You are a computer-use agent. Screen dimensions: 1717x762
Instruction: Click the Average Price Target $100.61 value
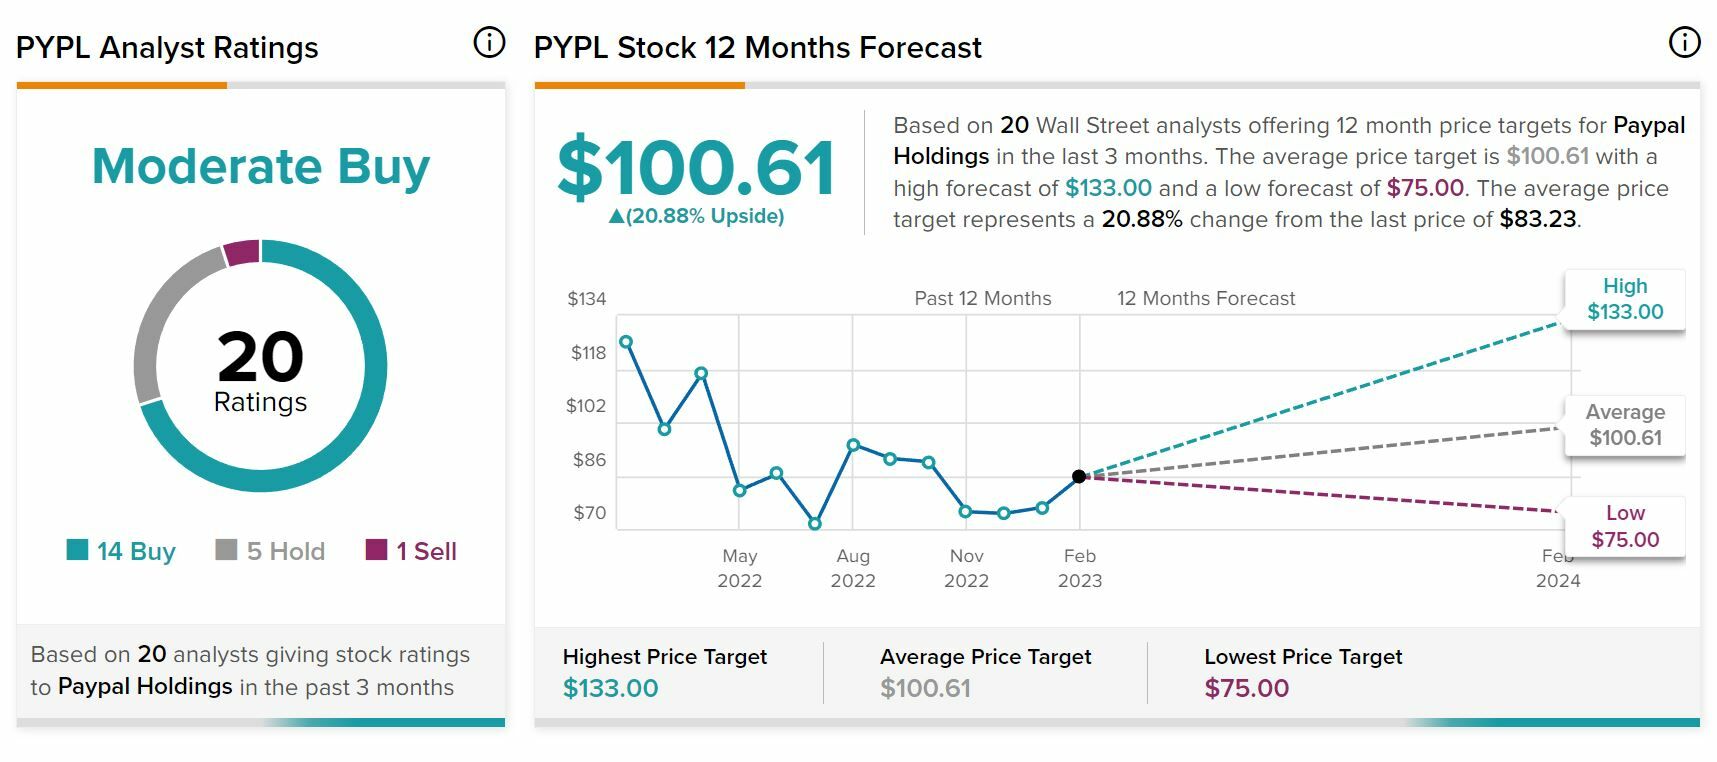click(925, 688)
